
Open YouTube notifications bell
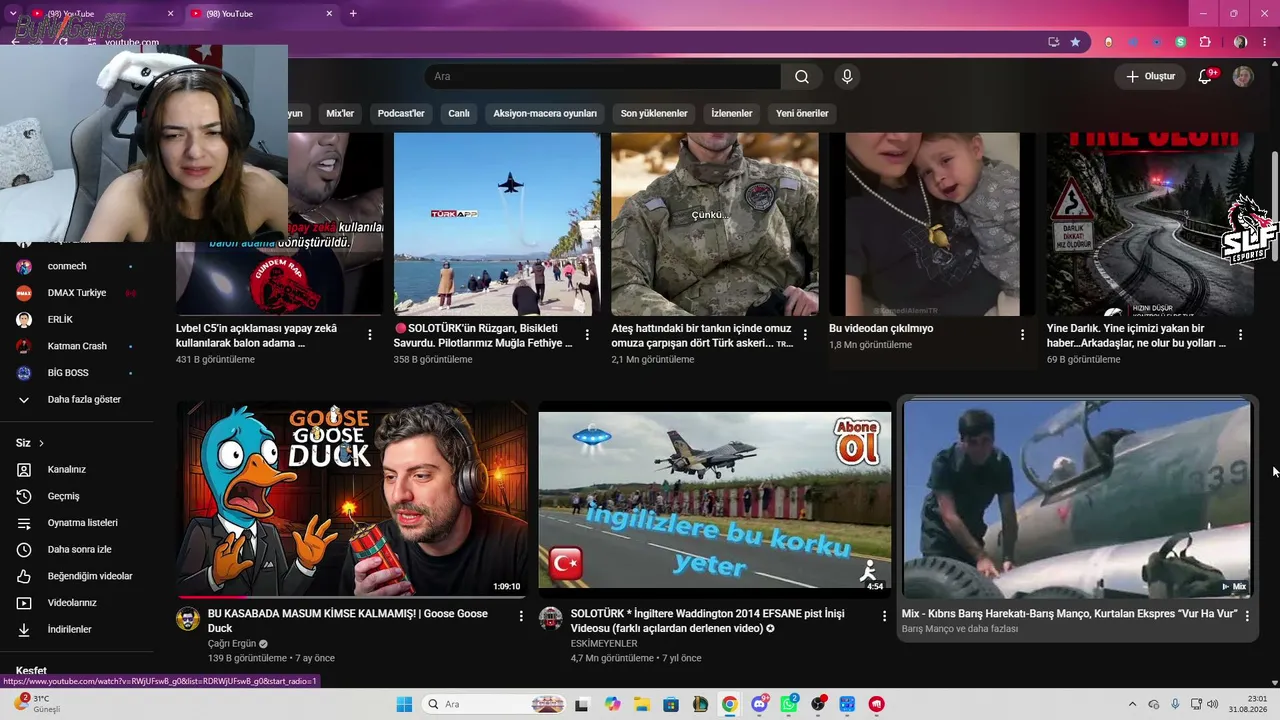pos(1205,77)
